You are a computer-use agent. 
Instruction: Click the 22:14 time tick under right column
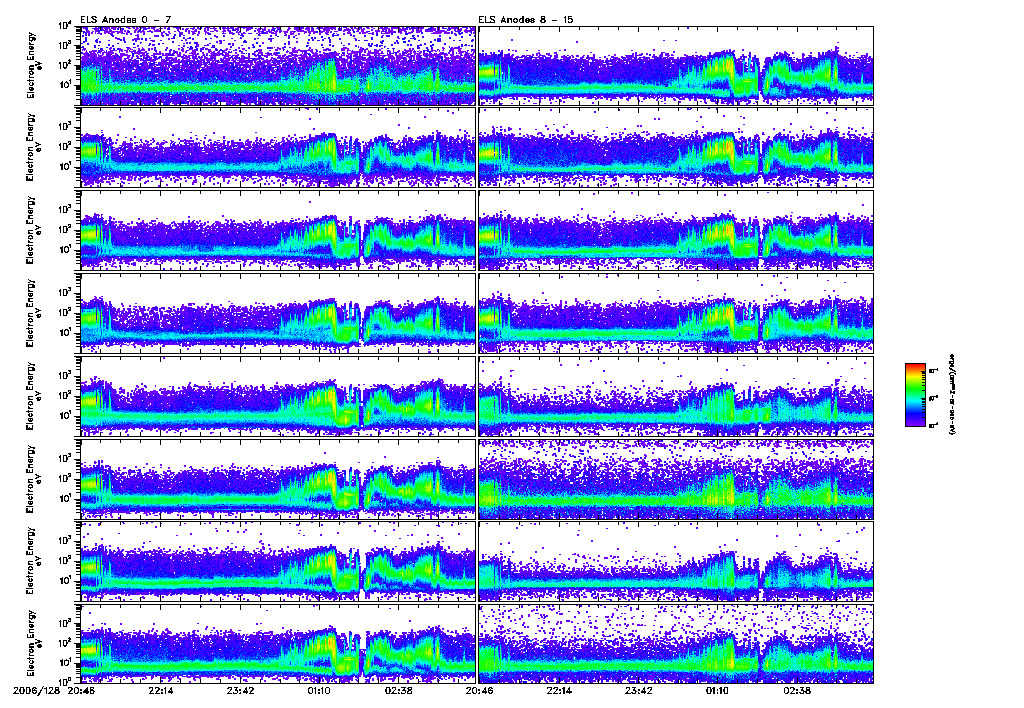559,691
